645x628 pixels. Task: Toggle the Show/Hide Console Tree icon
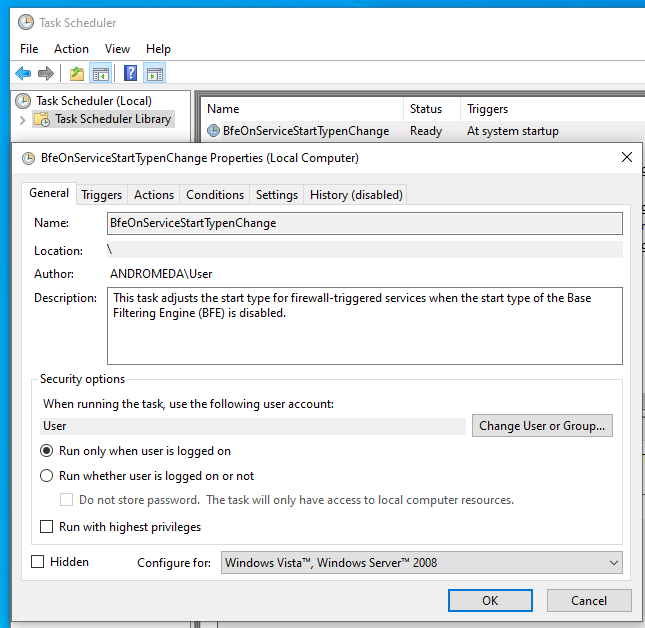[101, 74]
